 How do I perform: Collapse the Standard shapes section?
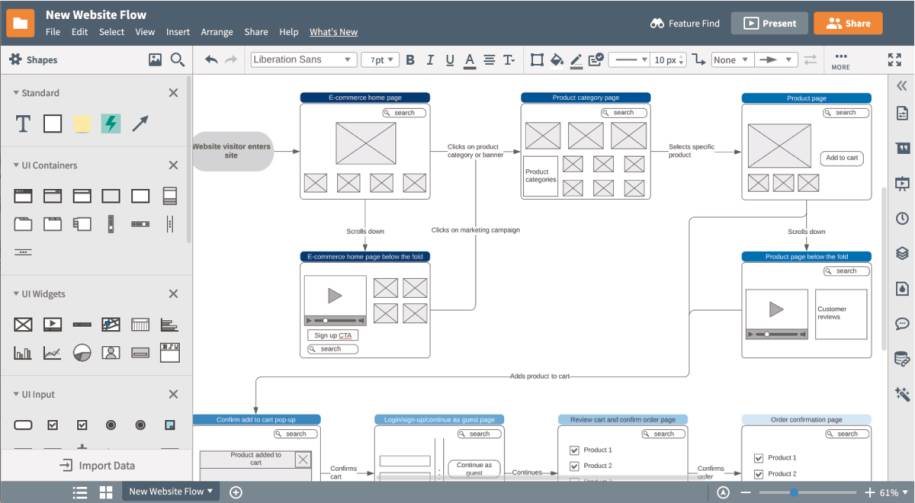tap(16, 93)
